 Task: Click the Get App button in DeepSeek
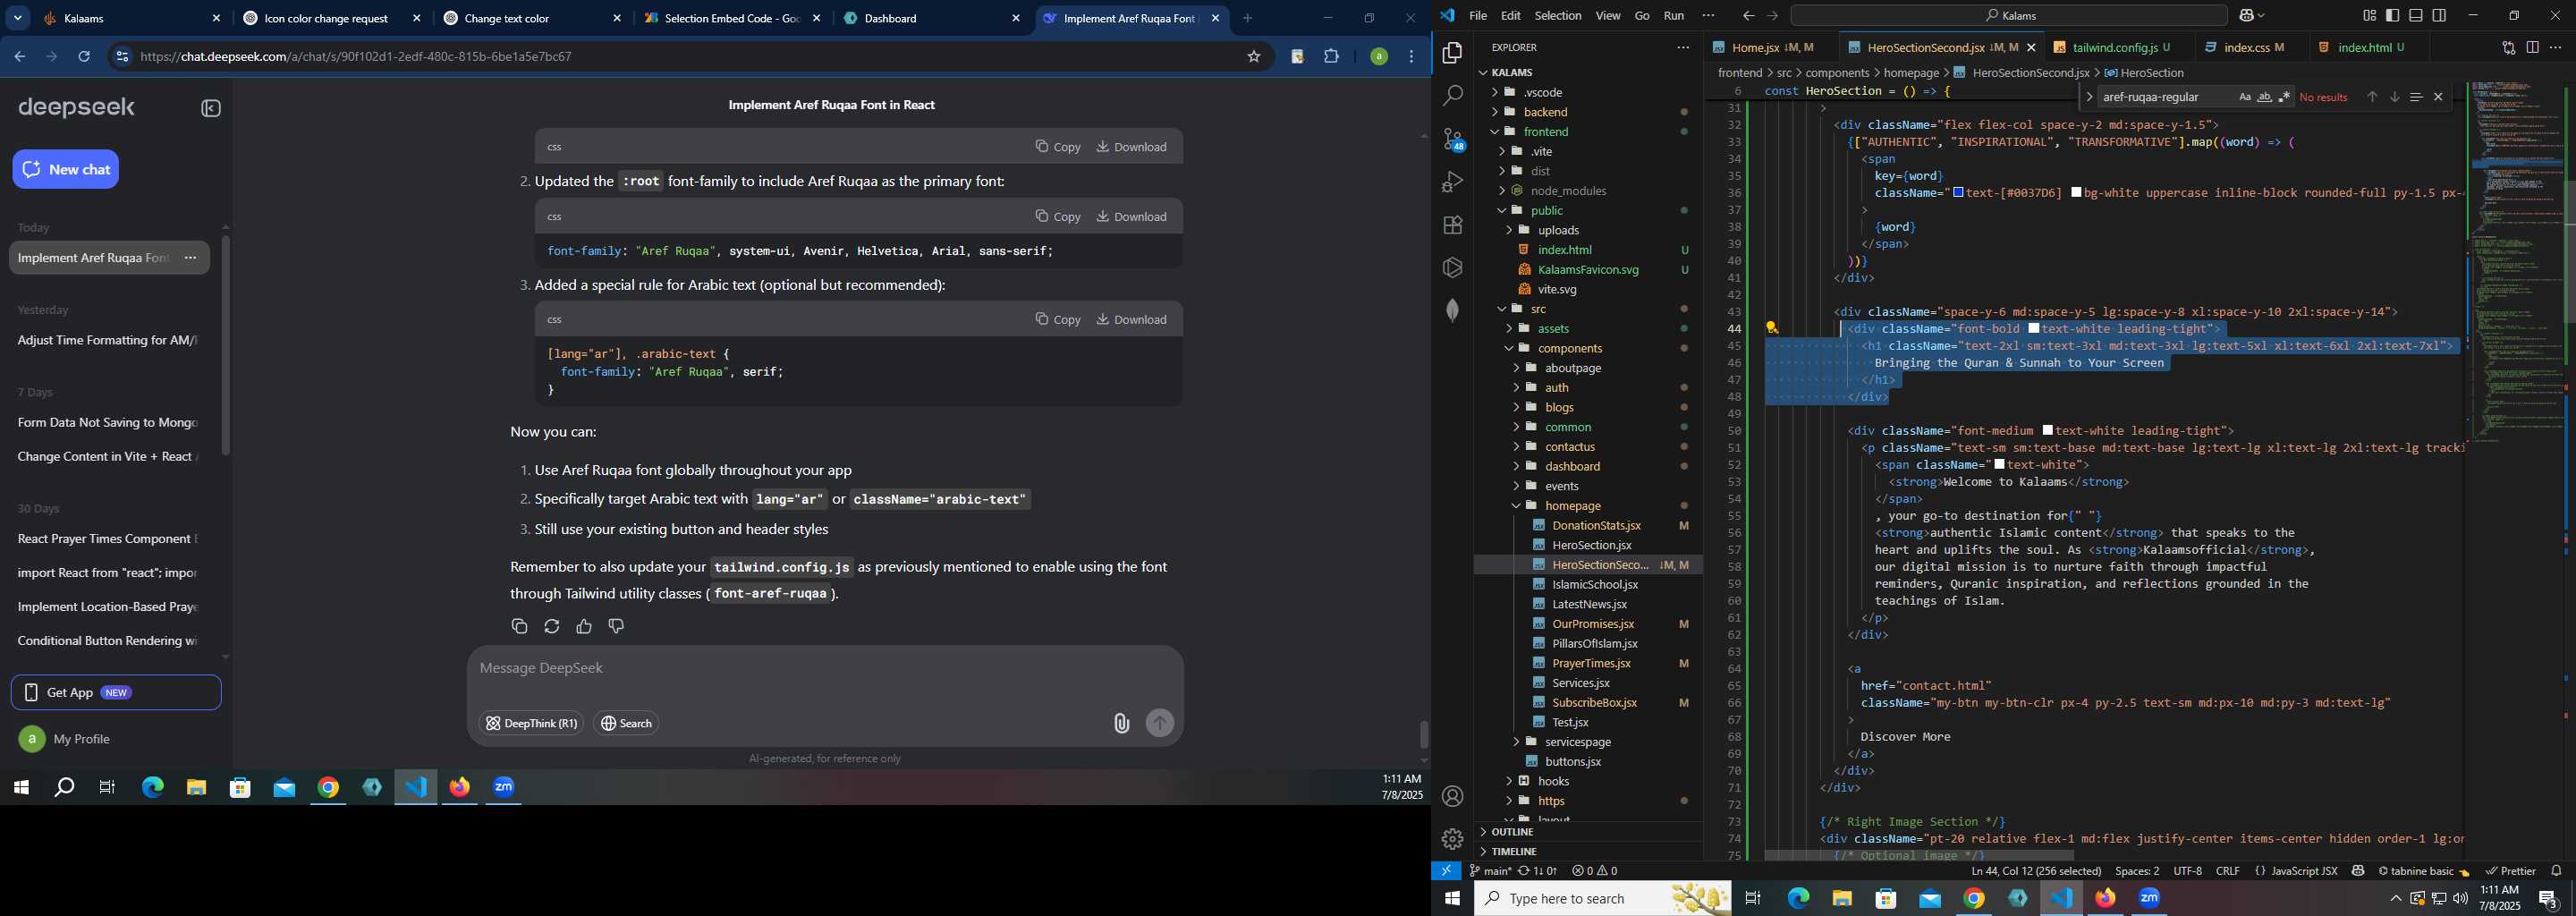coord(116,692)
